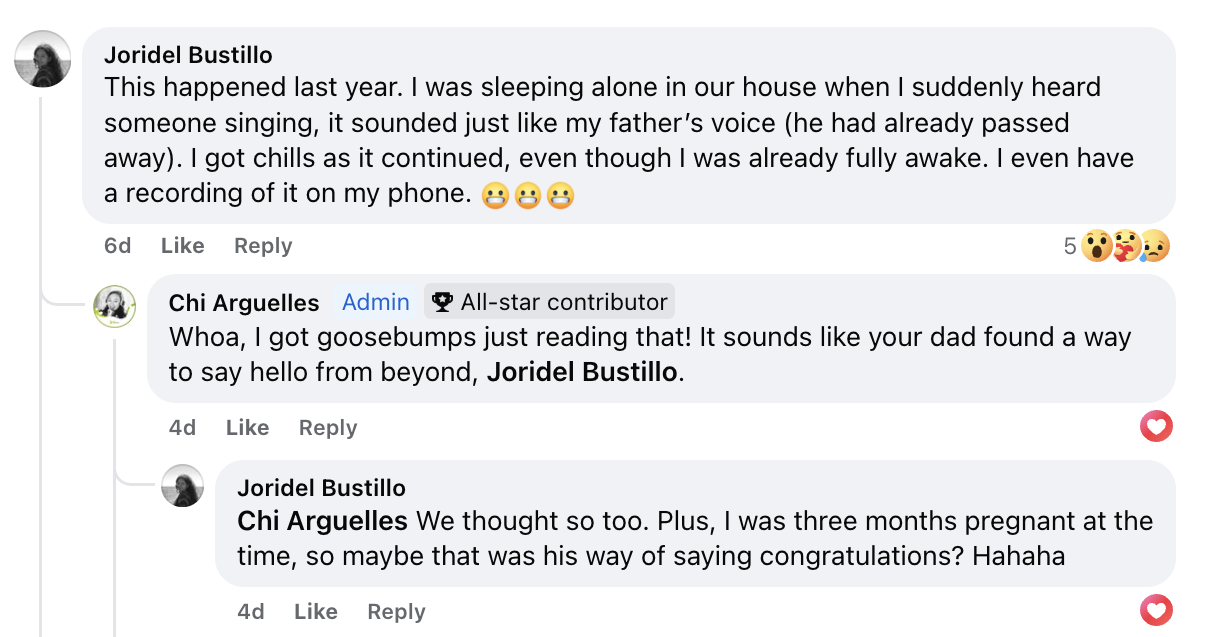Open heart reaction on Joridel's pregnancy reply

(x=1156, y=610)
